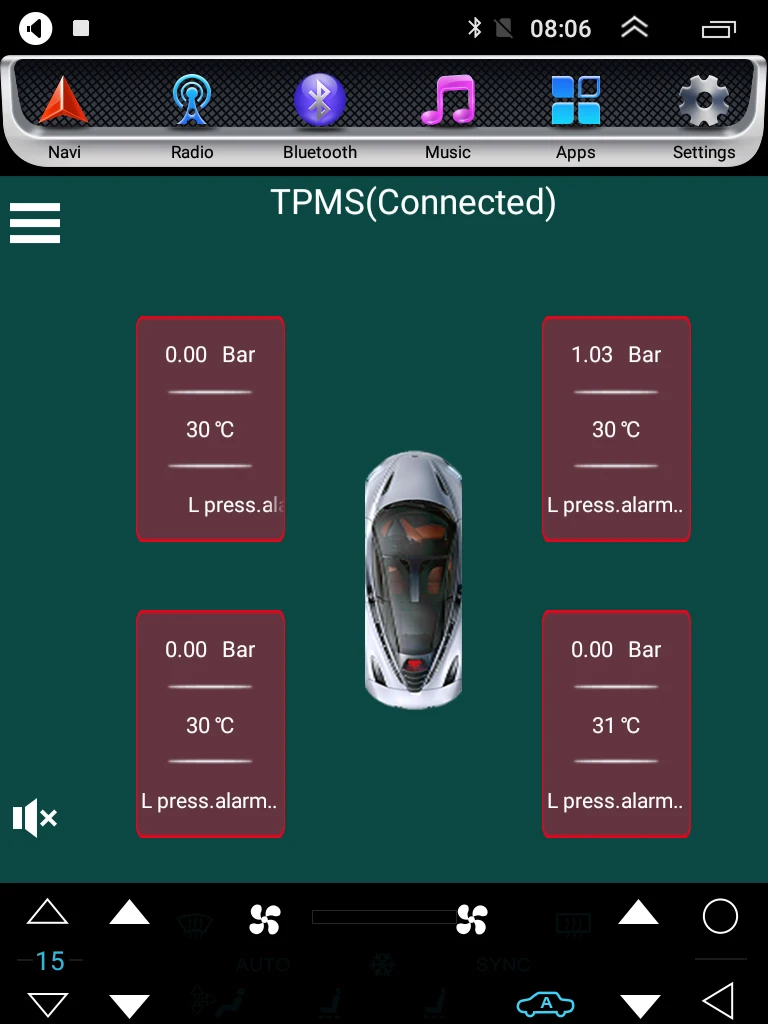Launch the Radio app
This screenshot has height=1024, width=768.
point(192,118)
